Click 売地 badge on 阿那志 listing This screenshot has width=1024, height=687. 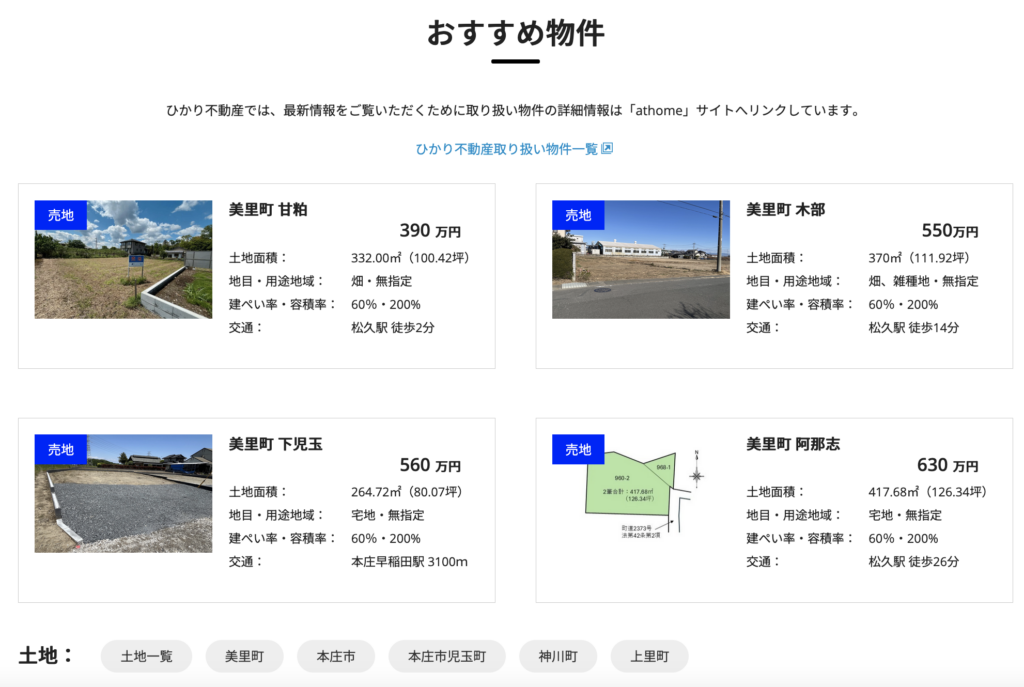tap(578, 449)
